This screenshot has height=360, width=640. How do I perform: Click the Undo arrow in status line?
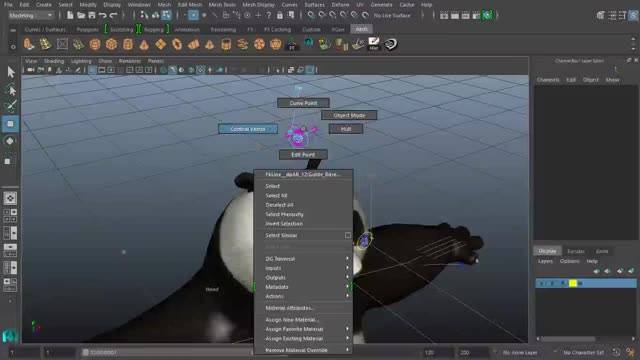(x=102, y=16)
